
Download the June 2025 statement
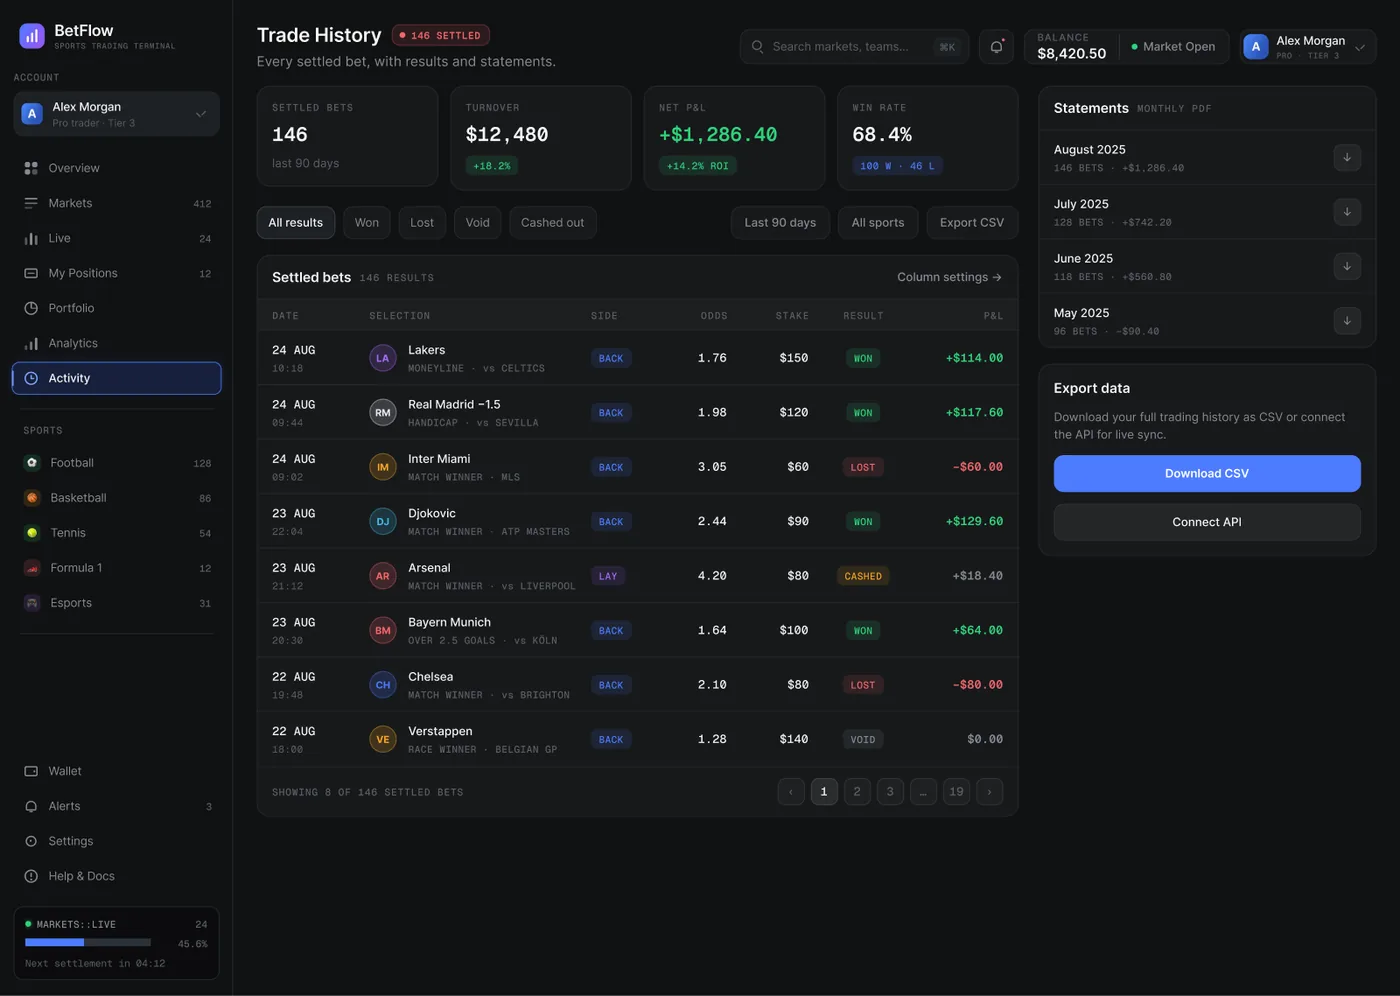pos(1347,267)
